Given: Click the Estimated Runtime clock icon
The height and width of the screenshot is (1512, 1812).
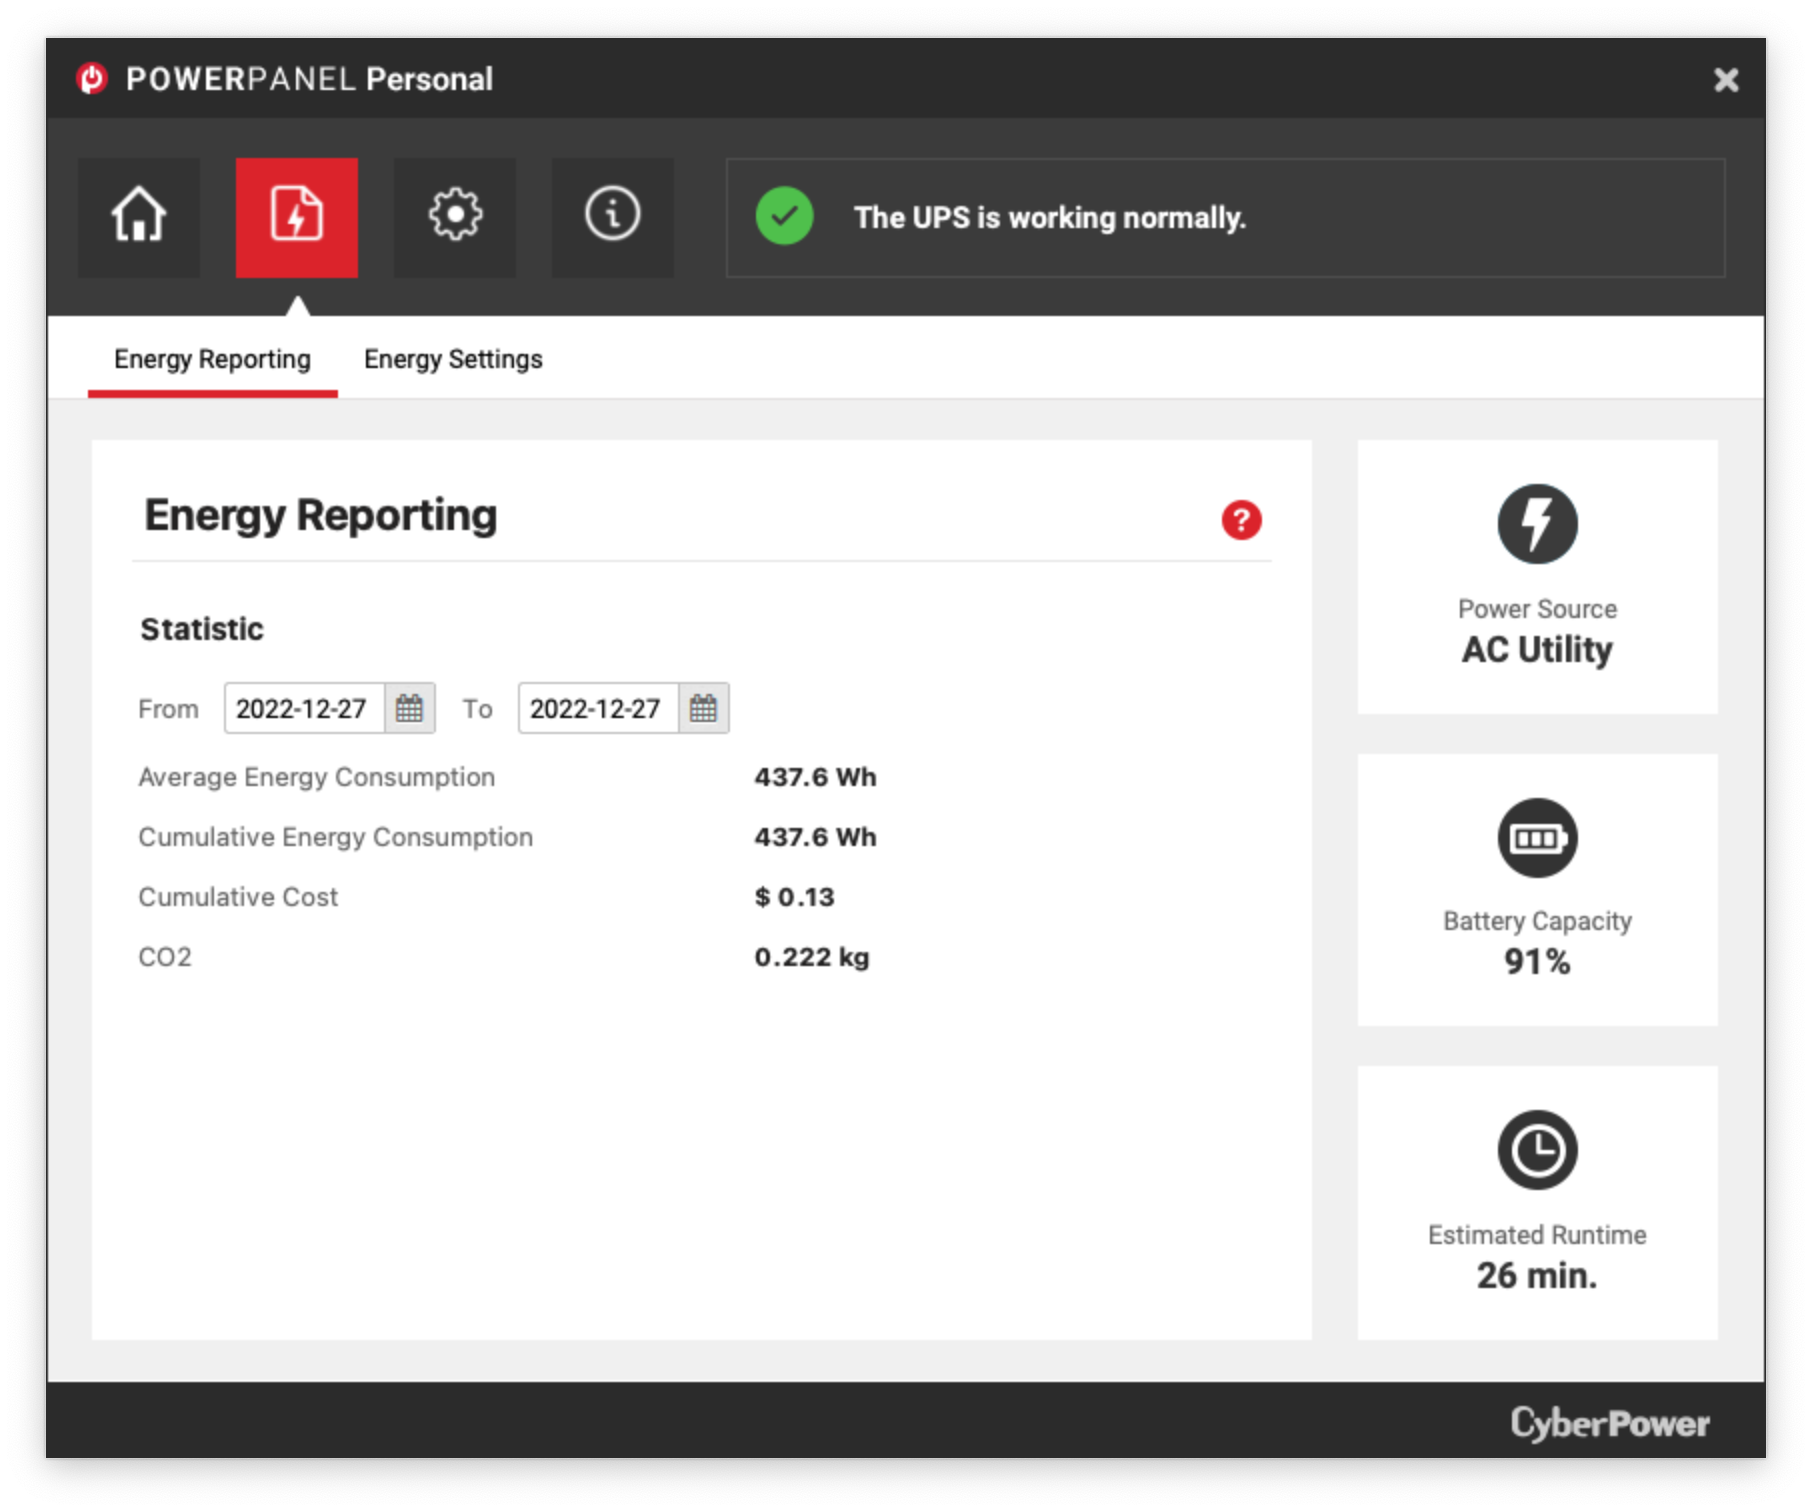Looking at the screenshot, I should click(1537, 1150).
